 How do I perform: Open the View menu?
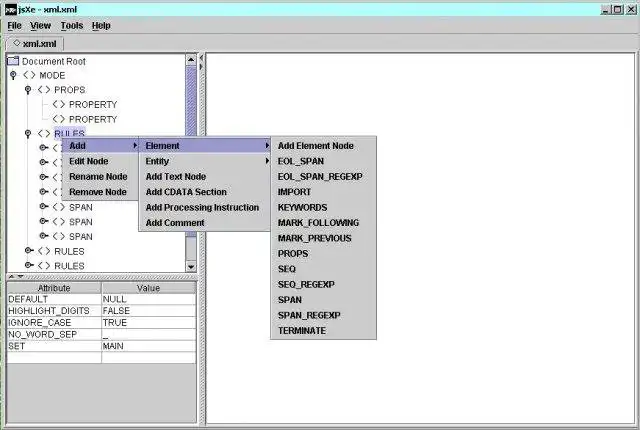tap(40, 26)
